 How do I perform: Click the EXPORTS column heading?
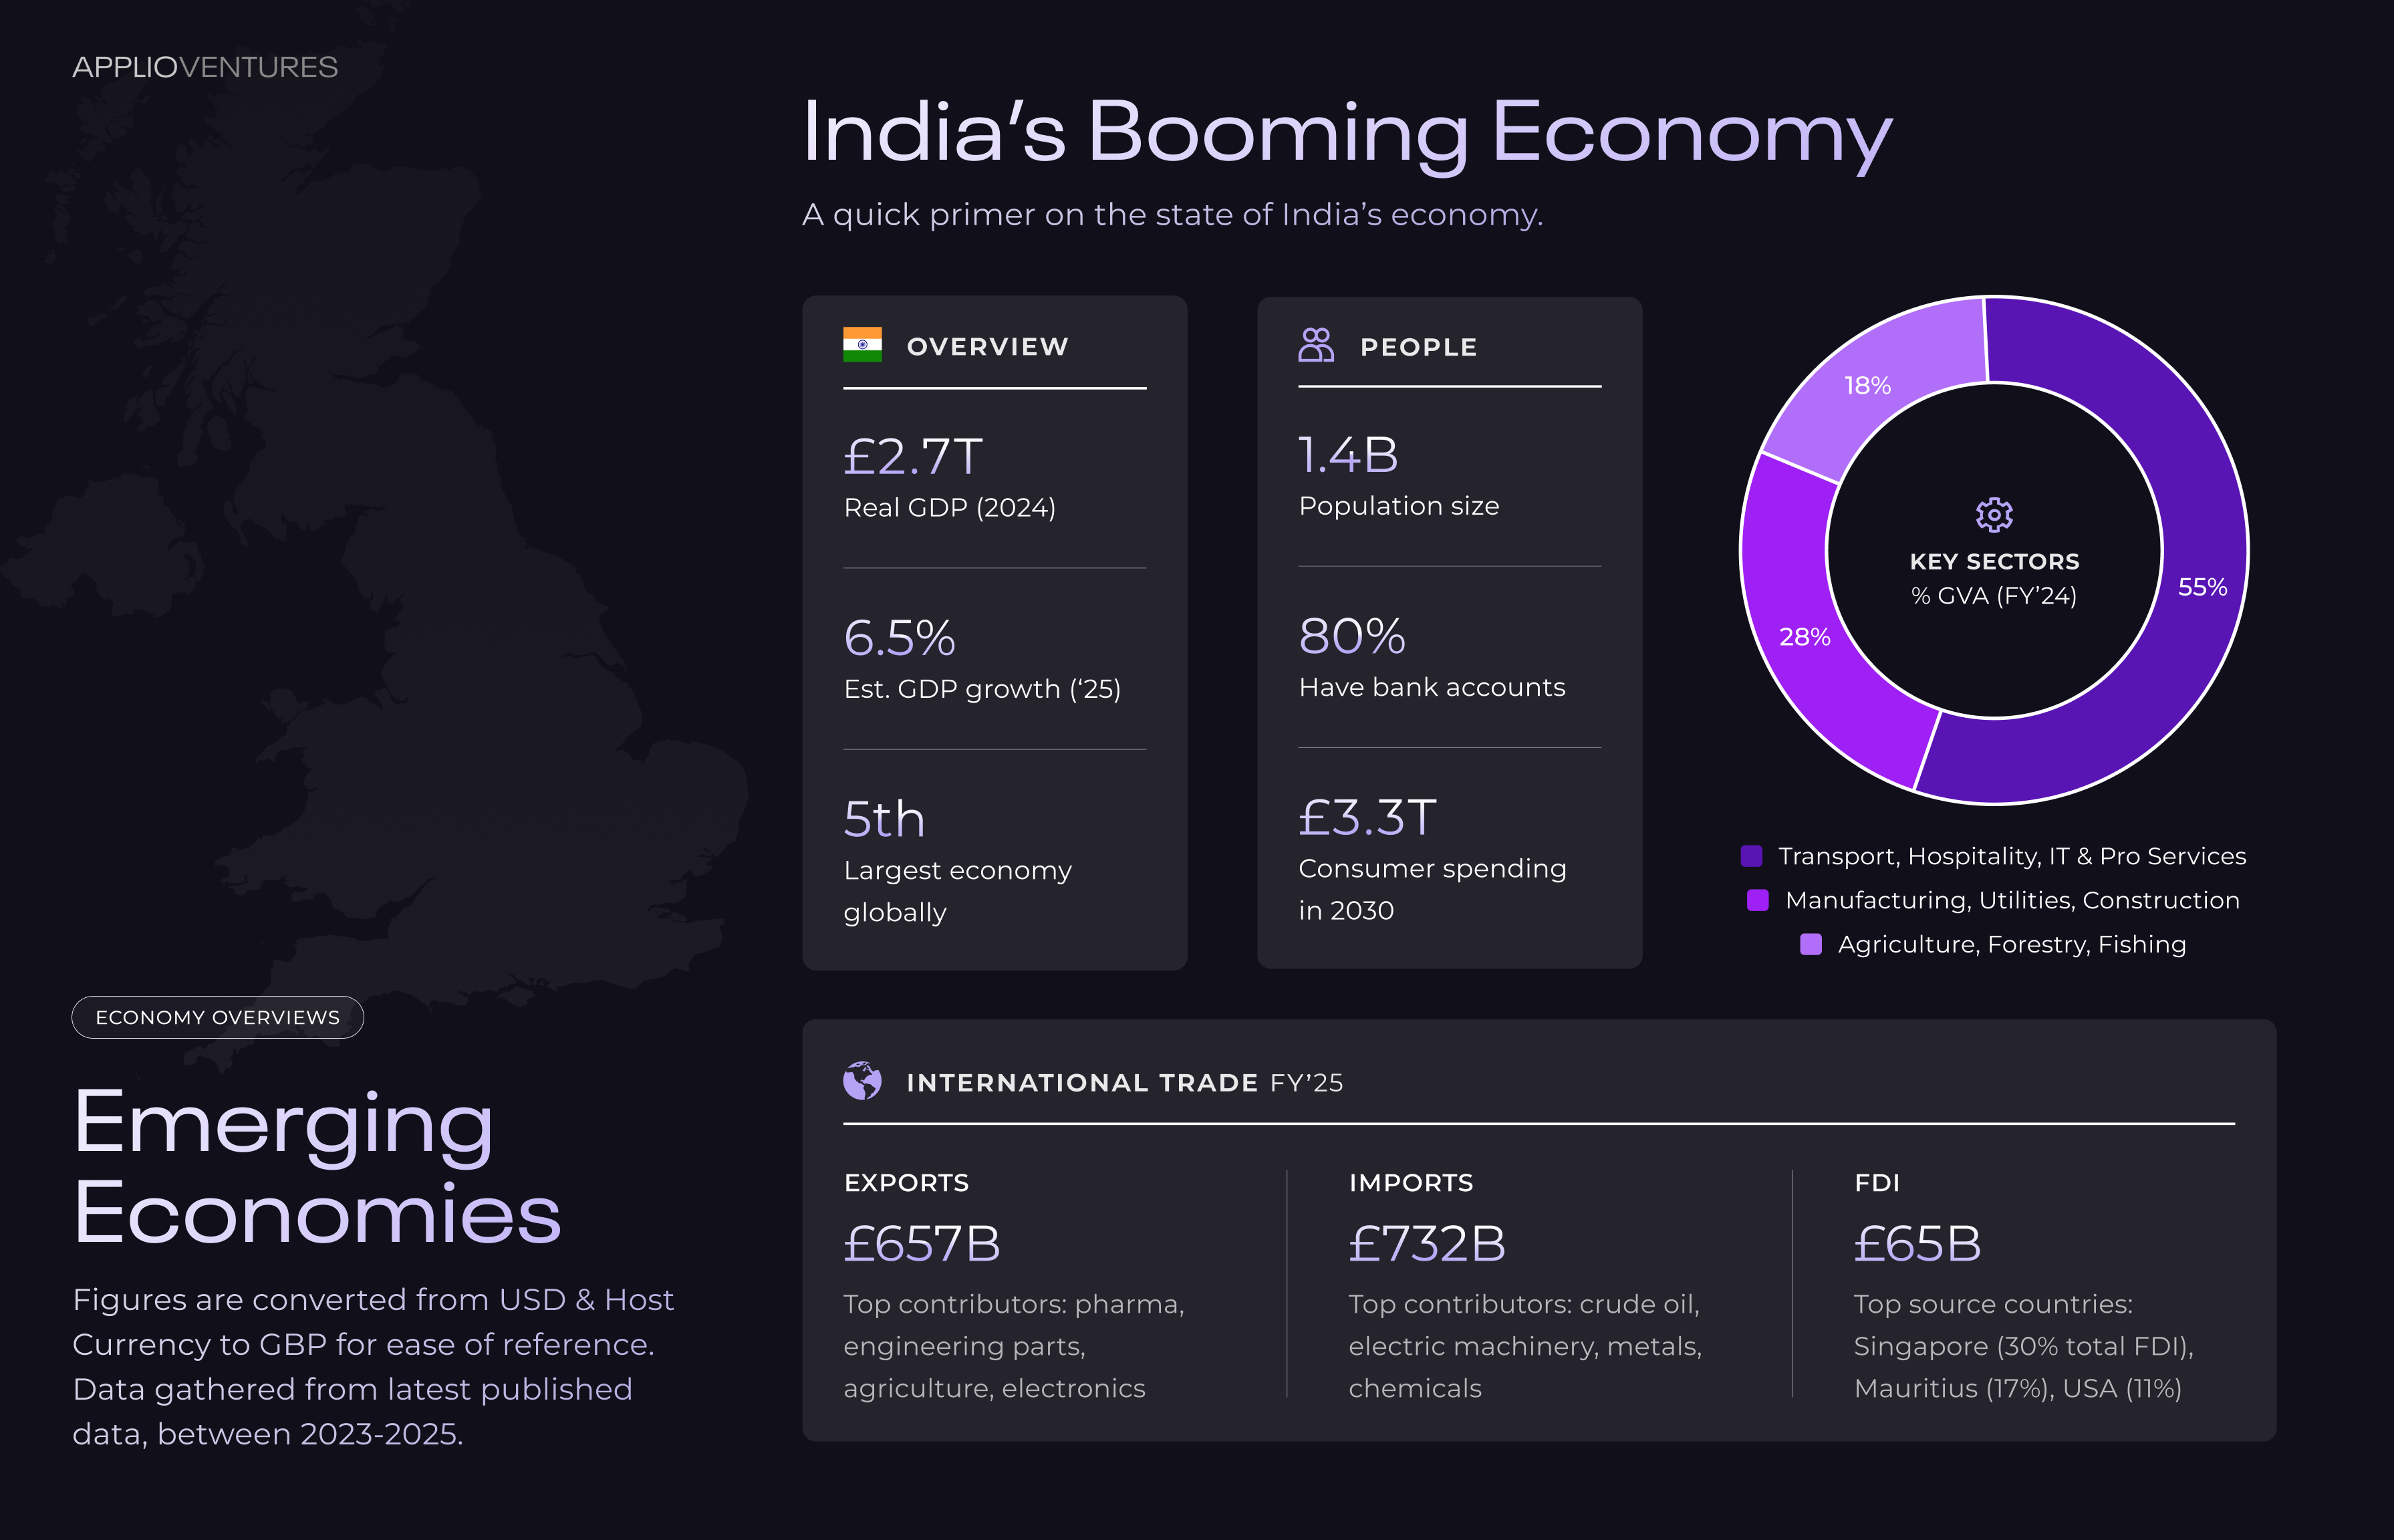(906, 1183)
